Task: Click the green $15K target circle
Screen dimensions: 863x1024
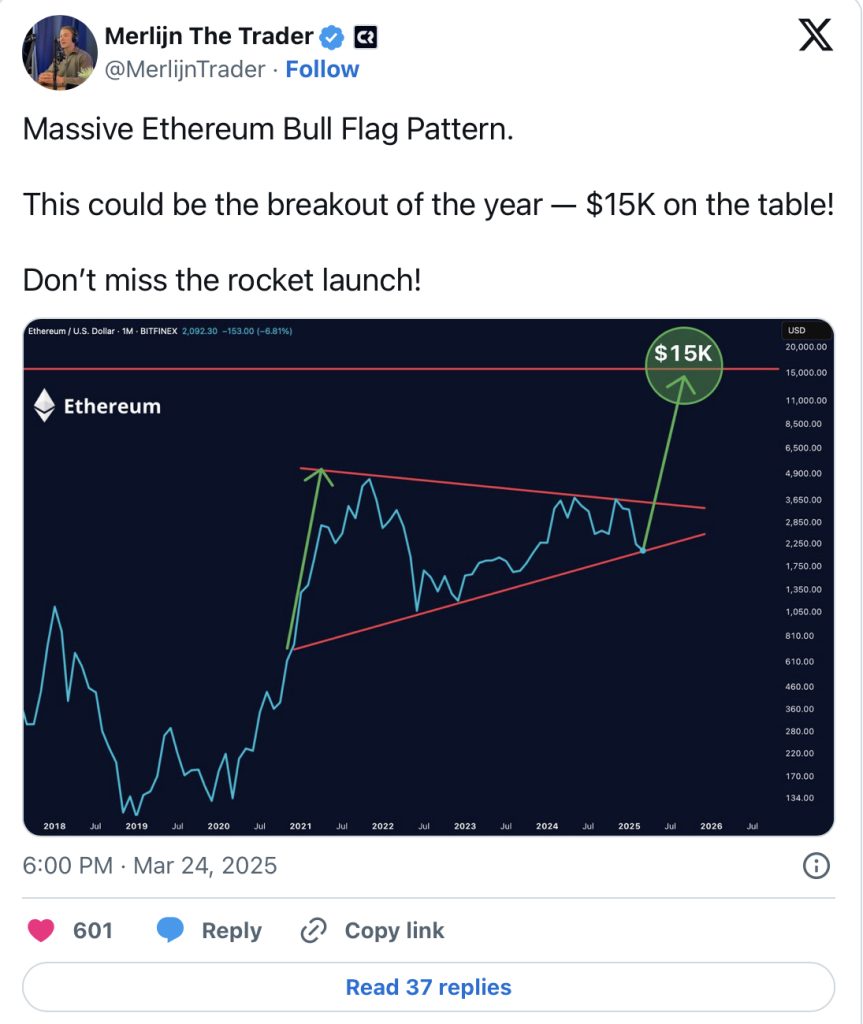Action: tap(683, 366)
